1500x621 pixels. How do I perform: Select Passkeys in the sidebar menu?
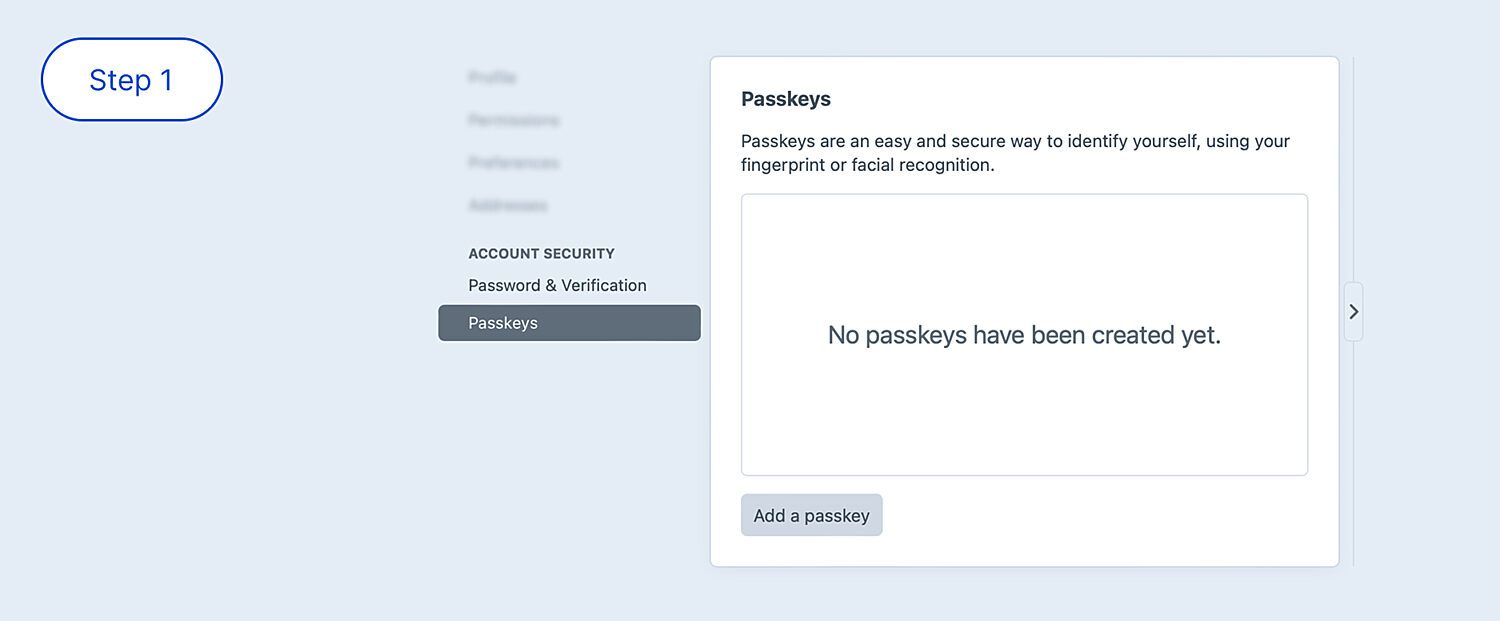(569, 323)
